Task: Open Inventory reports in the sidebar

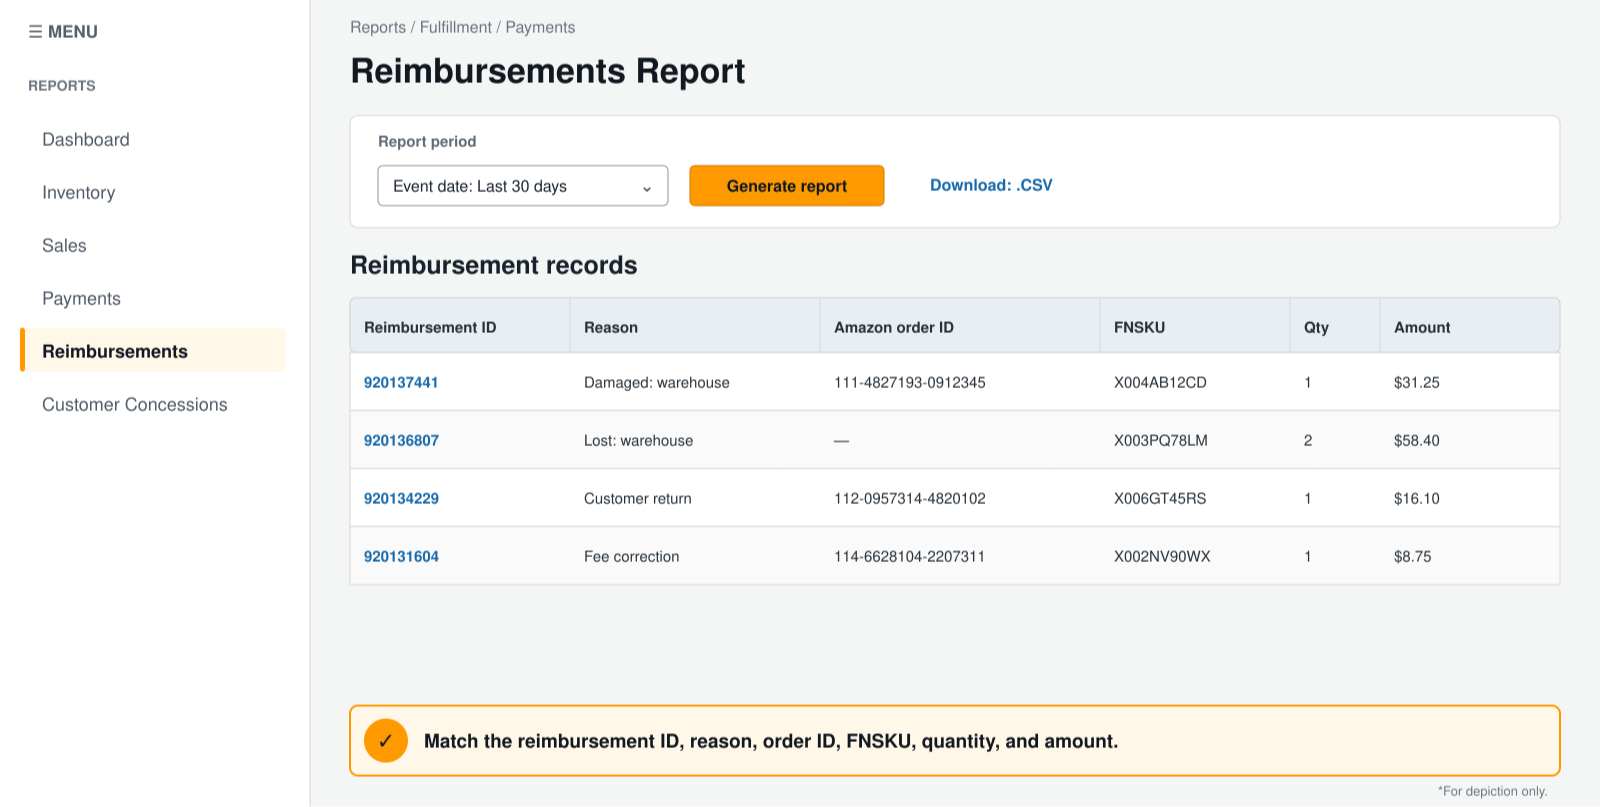Action: coord(78,193)
